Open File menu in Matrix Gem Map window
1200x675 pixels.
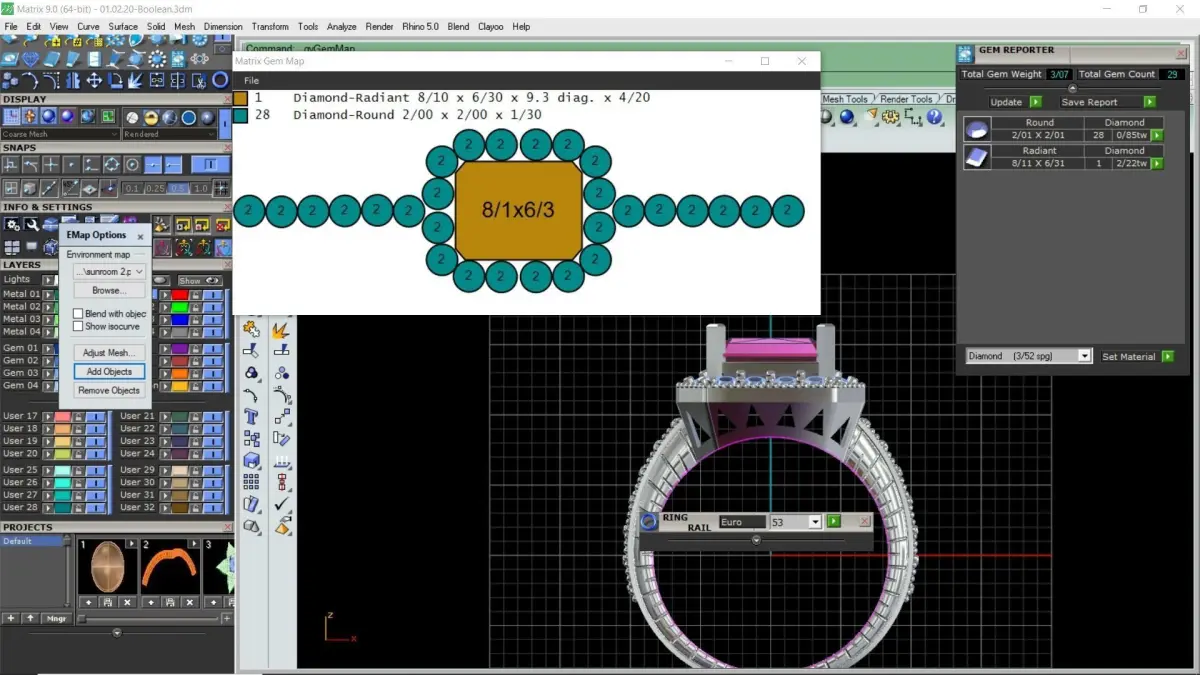251,80
